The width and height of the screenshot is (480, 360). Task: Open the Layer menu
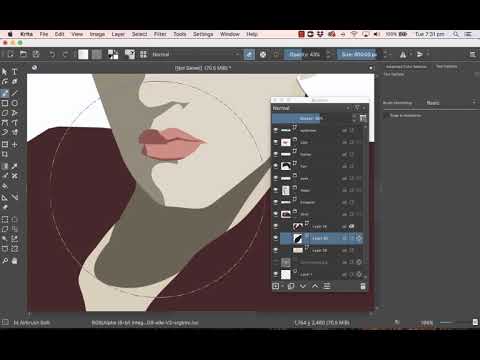(x=118, y=34)
